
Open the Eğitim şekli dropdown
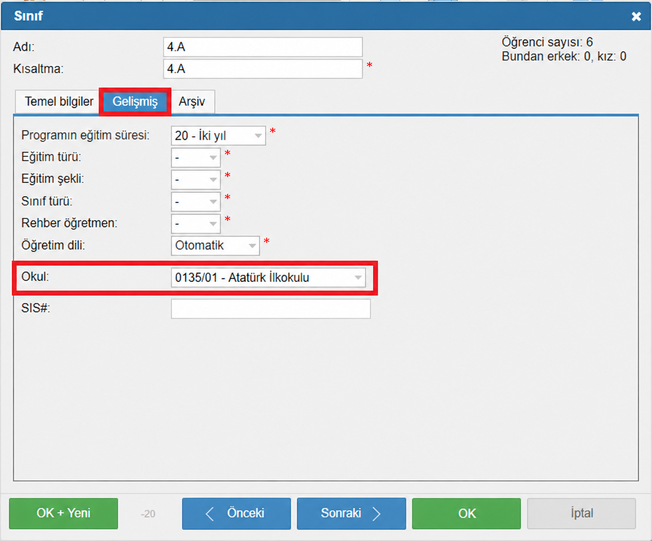[195, 180]
